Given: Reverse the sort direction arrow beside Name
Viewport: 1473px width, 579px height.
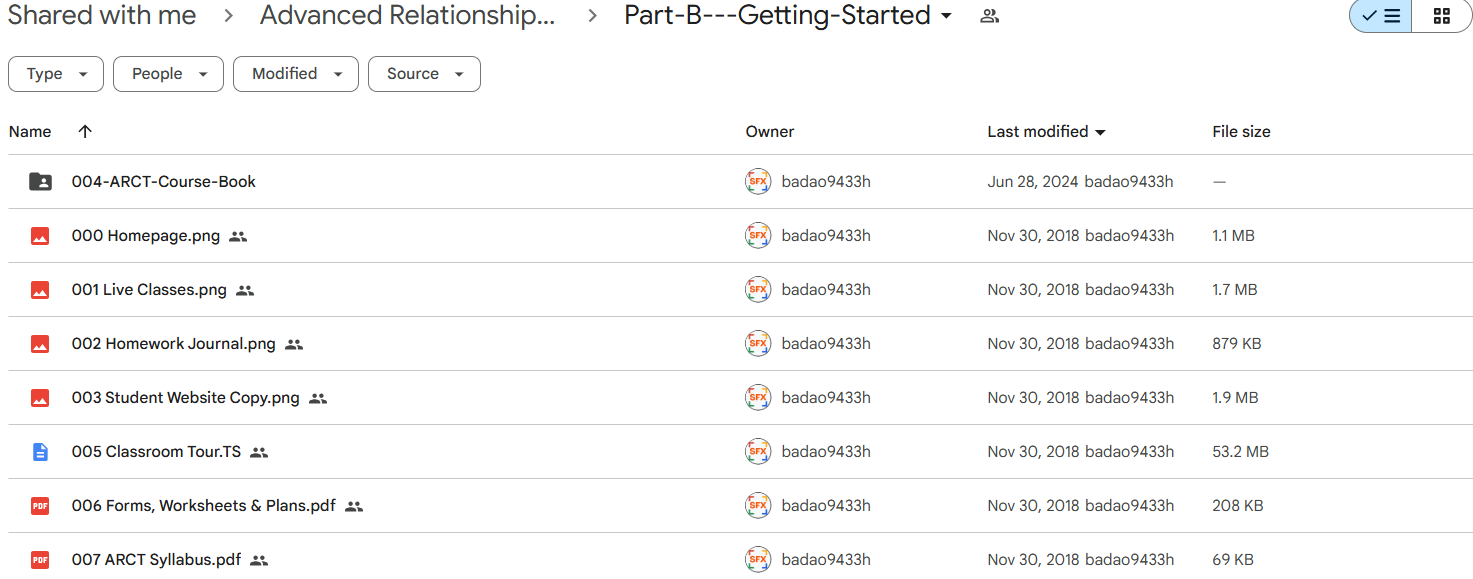Looking at the screenshot, I should 85,132.
